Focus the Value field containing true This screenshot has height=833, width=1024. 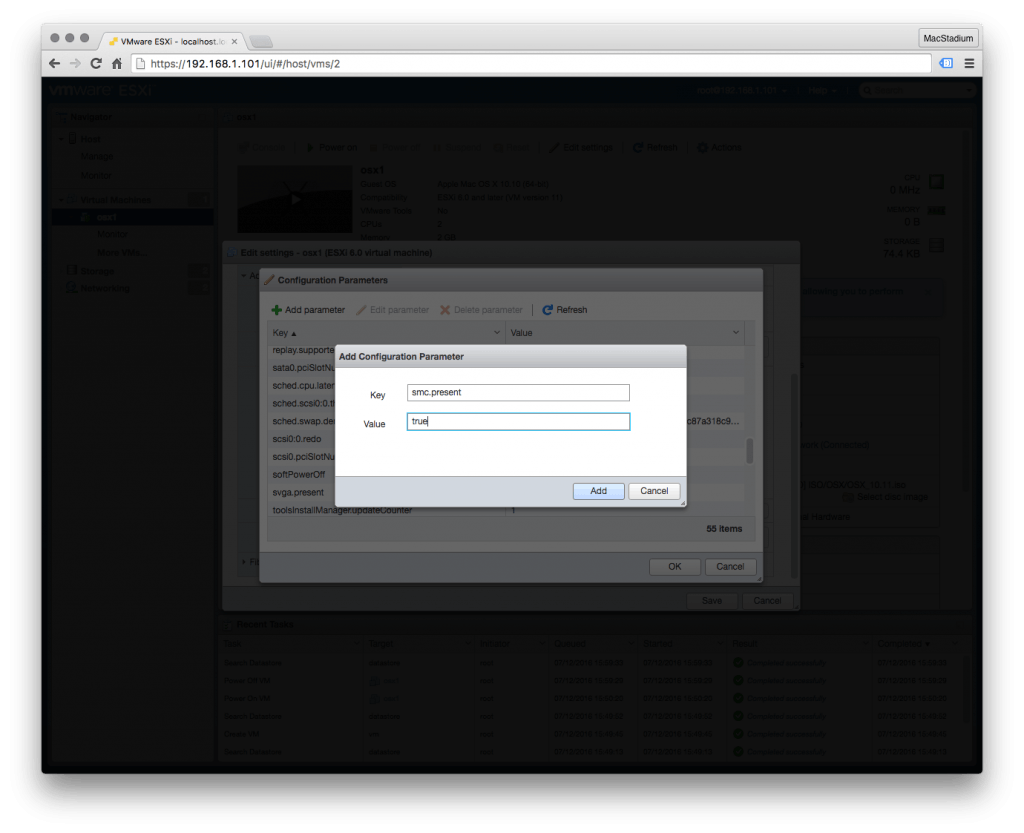pos(518,422)
